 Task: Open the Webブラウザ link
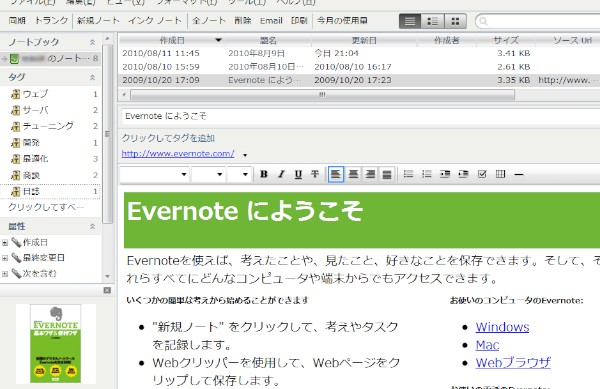coord(513,363)
